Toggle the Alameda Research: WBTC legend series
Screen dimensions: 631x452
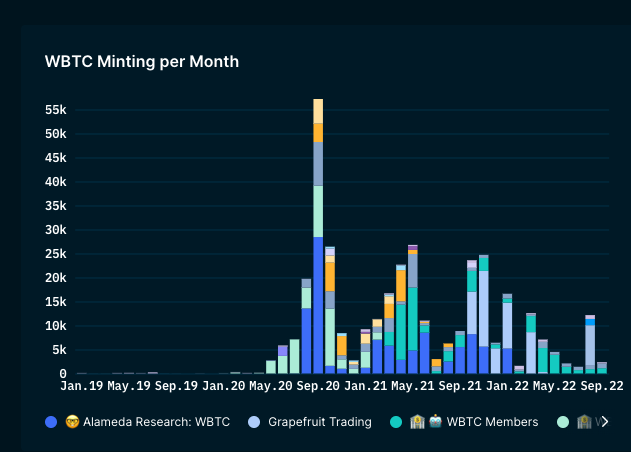pos(157,422)
